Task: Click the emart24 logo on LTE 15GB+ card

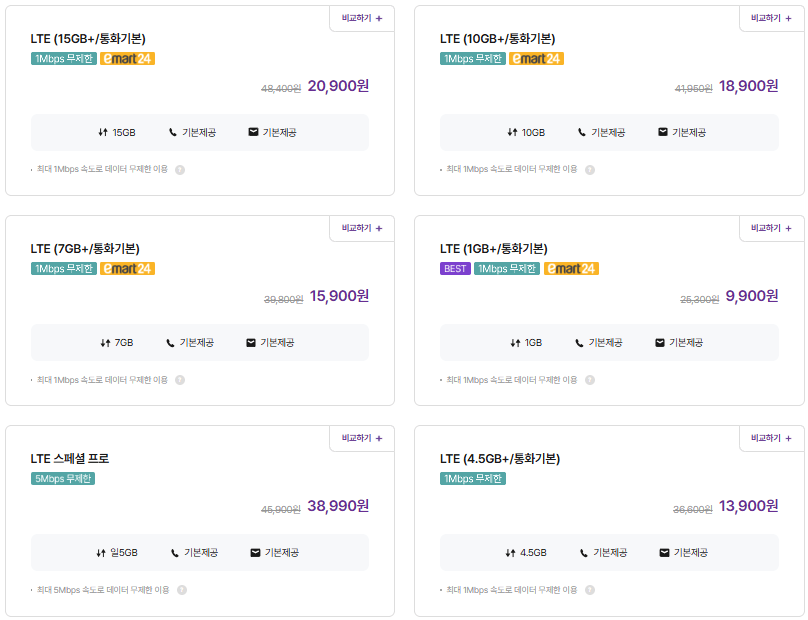Action: coord(126,58)
